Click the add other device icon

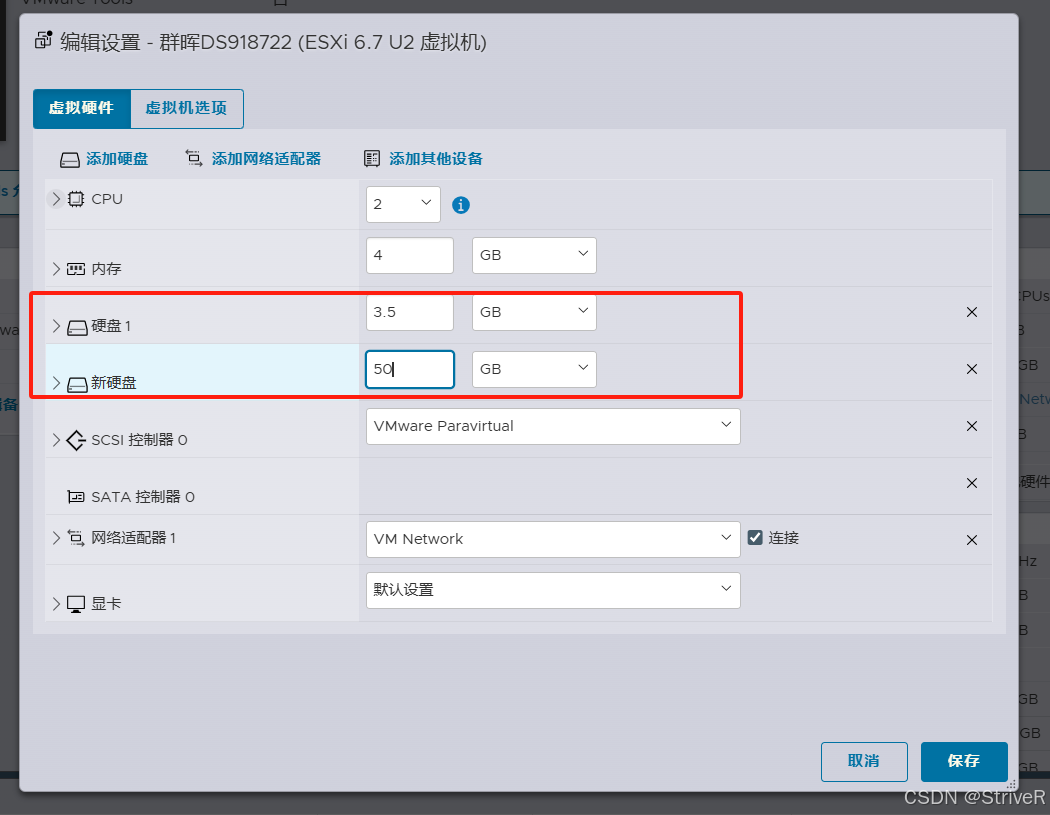(x=372, y=159)
